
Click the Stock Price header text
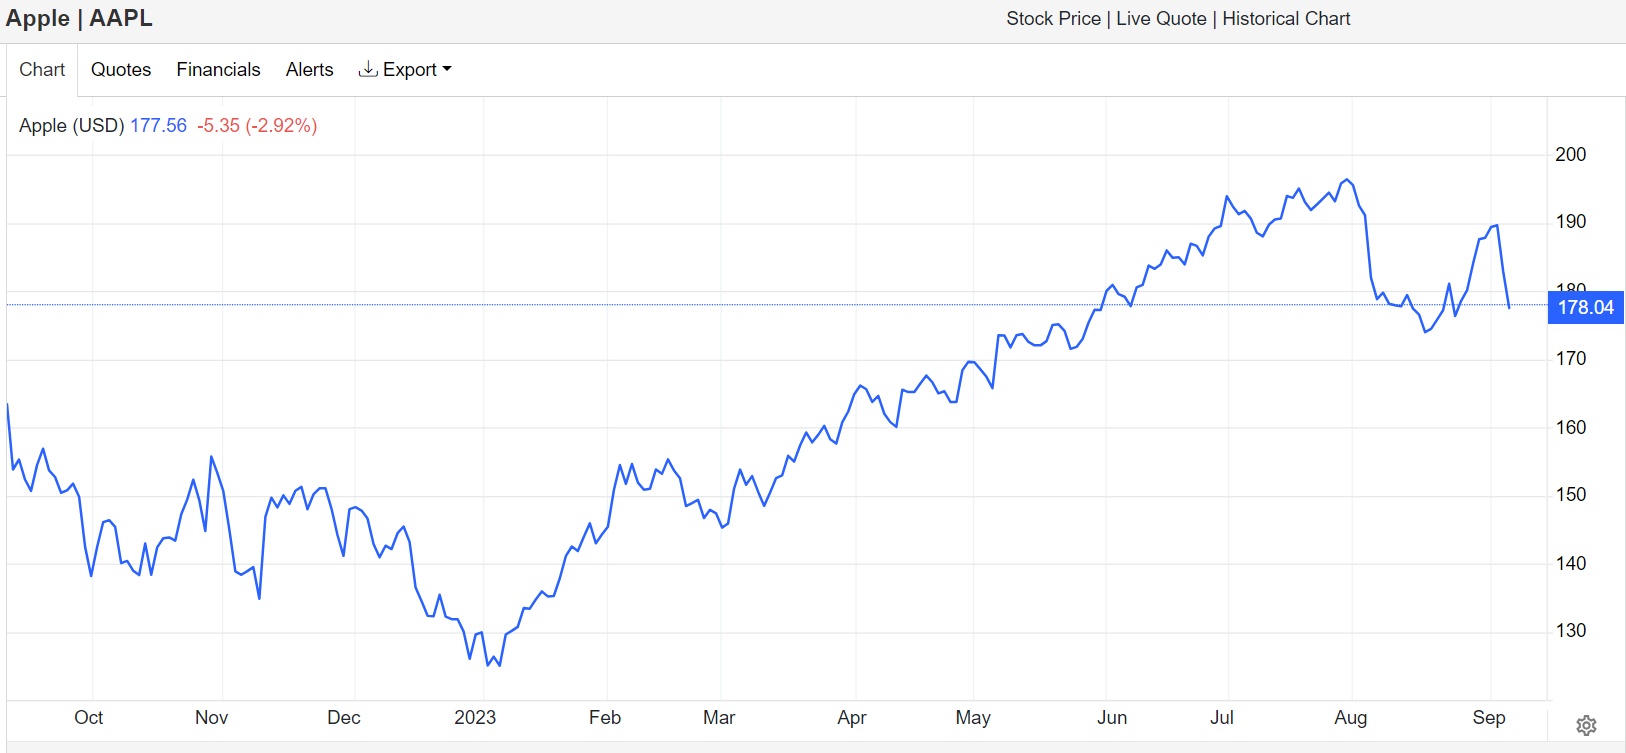[1053, 19]
